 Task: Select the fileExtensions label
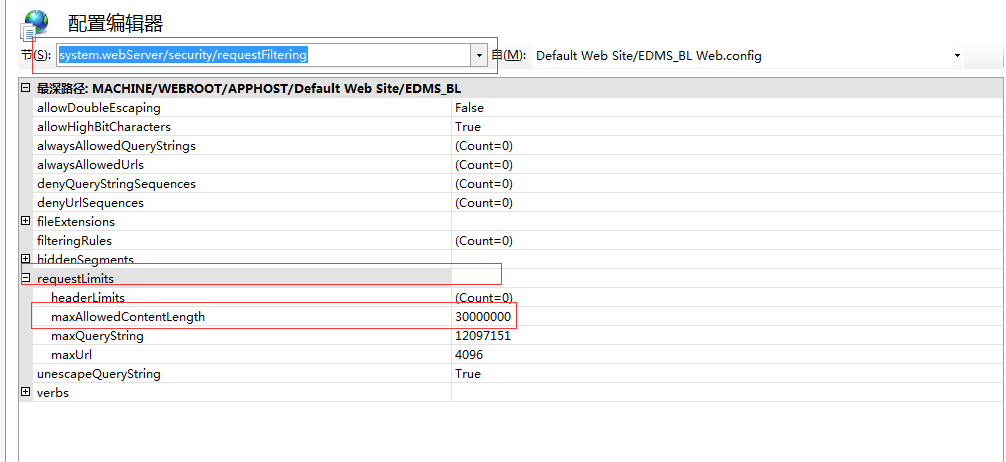[76, 221]
